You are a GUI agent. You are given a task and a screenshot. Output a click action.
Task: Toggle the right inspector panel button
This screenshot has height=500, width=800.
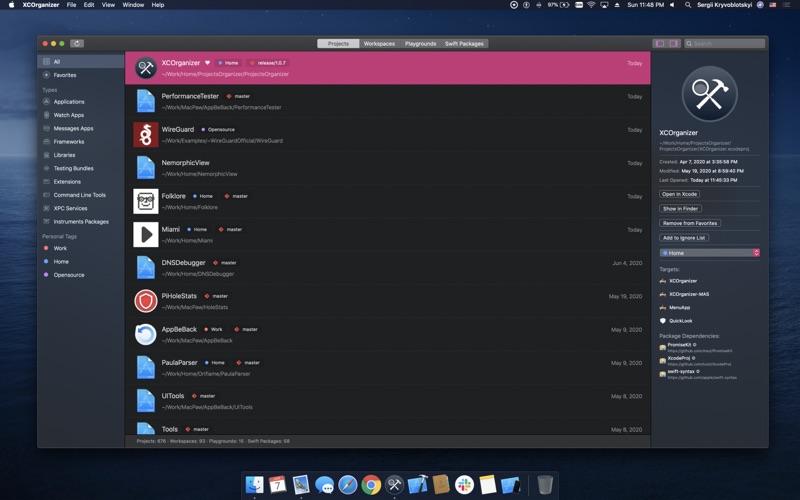pyautogui.click(x=673, y=43)
